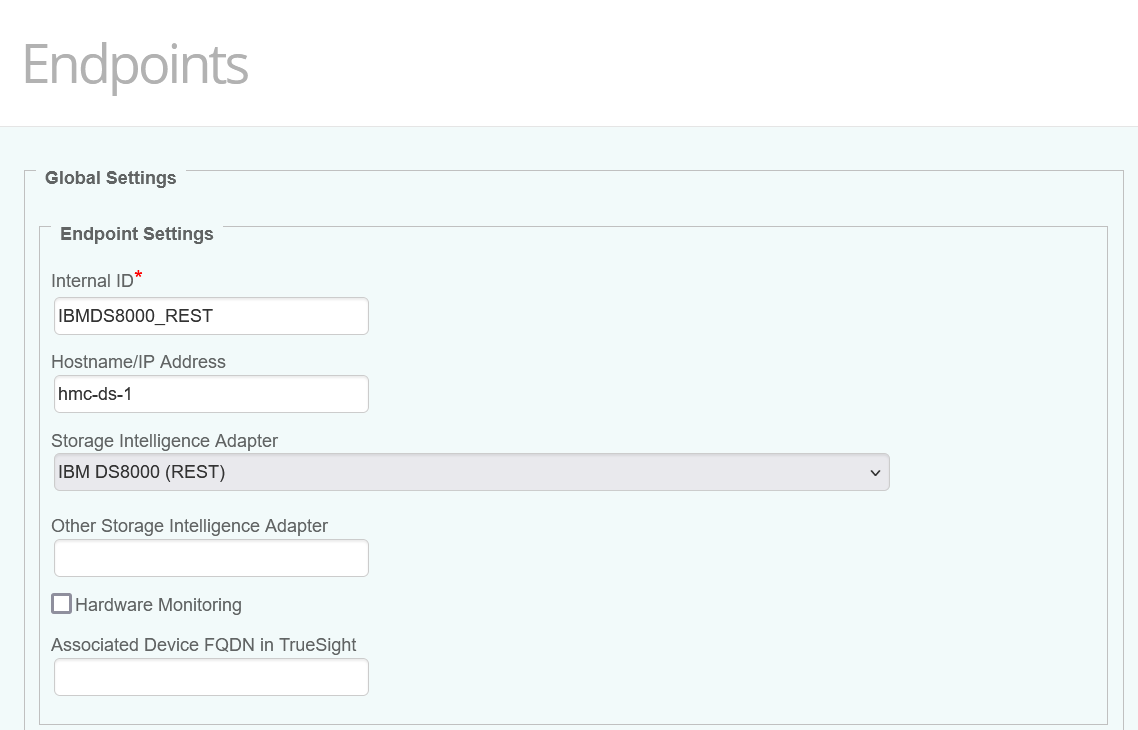Click the Endpoint Settings section label
This screenshot has width=1138, height=730.
136,234
